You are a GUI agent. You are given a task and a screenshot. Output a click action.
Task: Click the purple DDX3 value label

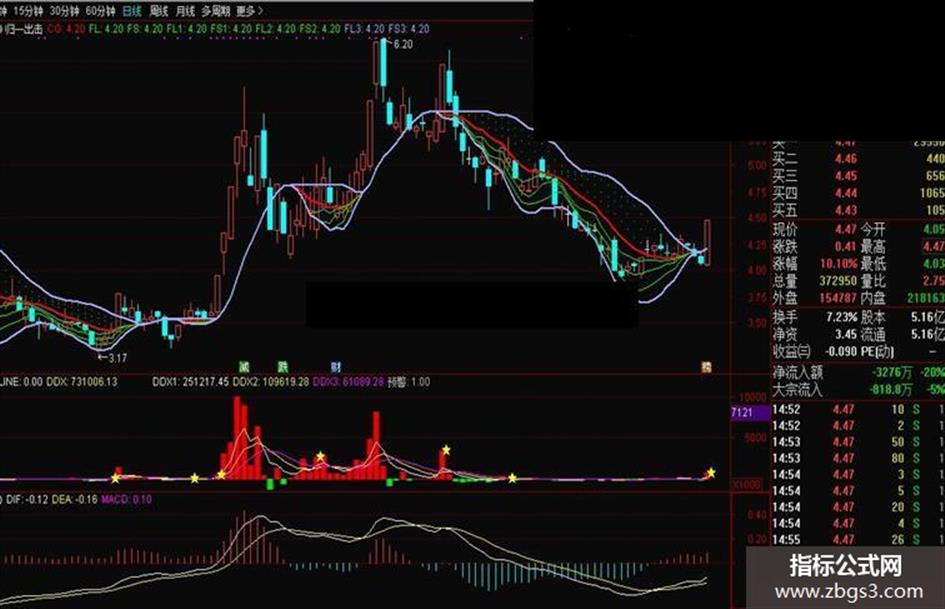pos(348,382)
